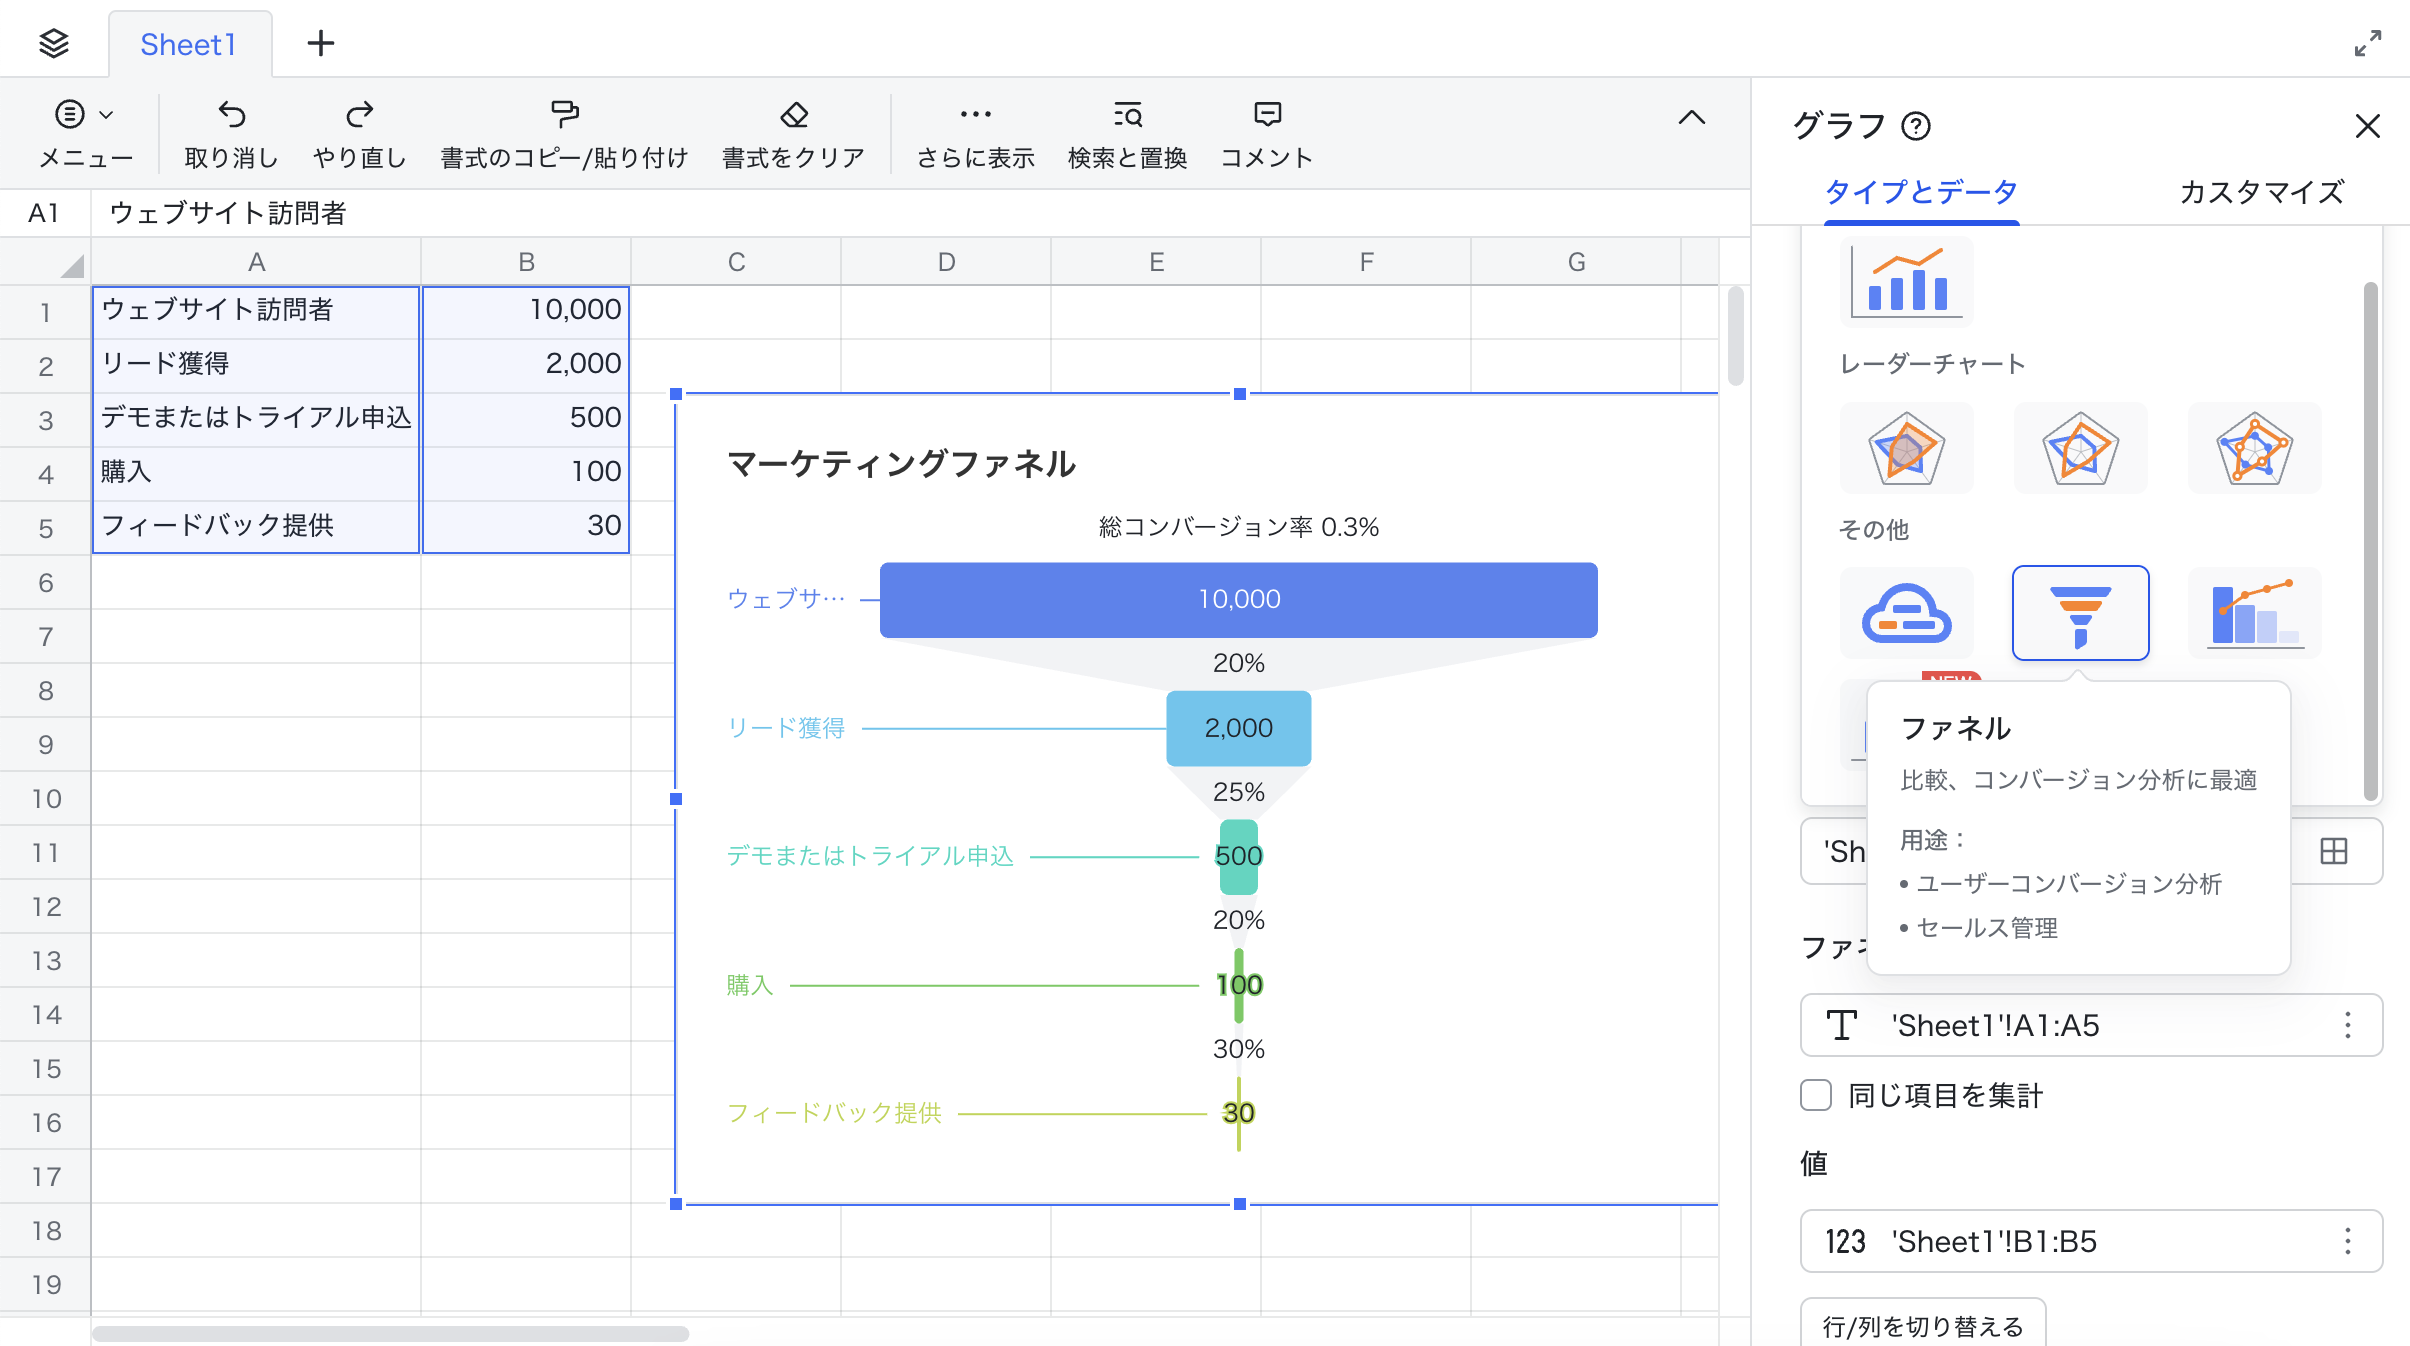
Task: Open options for 'Sheet1'!B1:B5 range
Action: 2347,1241
